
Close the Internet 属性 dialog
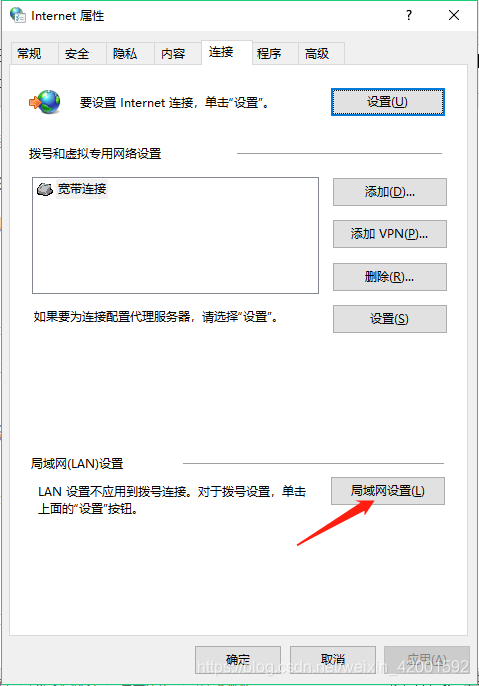pyautogui.click(x=454, y=15)
